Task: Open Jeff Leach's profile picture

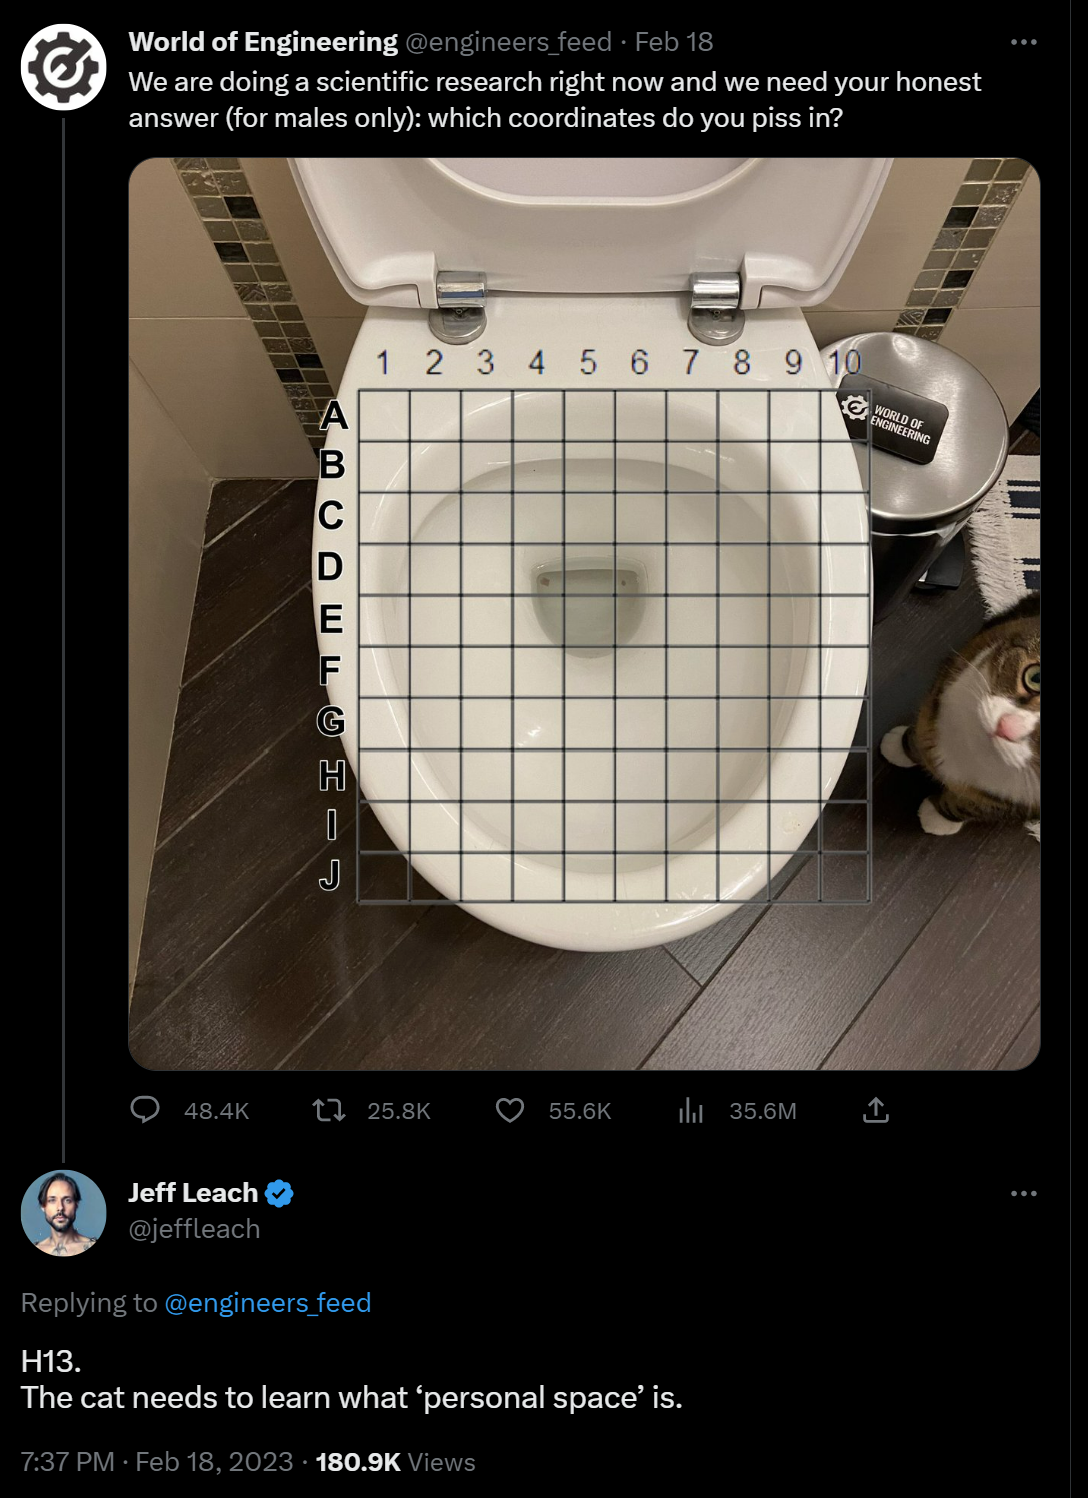Action: coord(63,1212)
